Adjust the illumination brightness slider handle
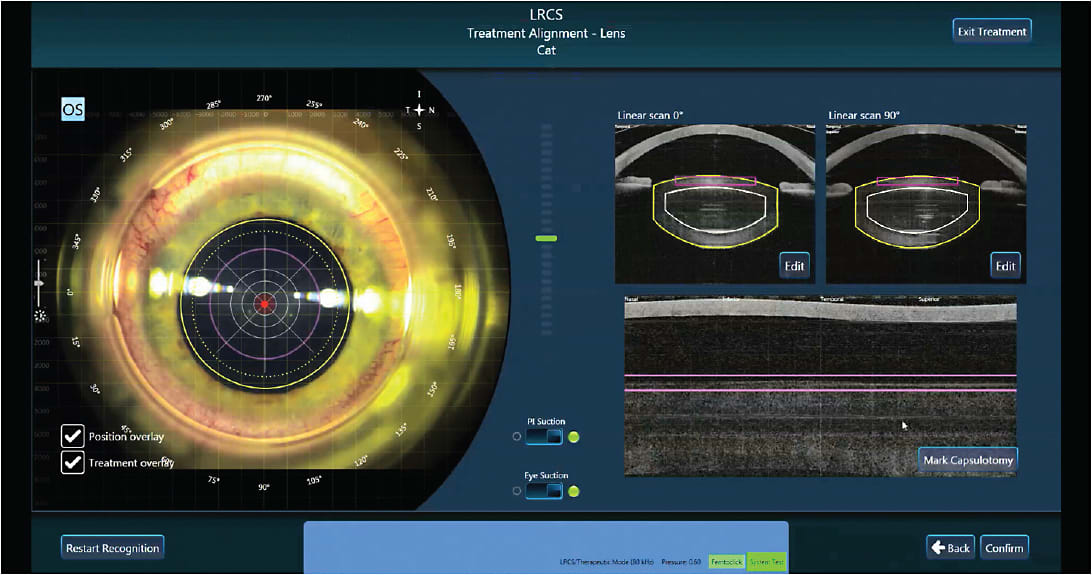This screenshot has height=575, width=1092. tap(40, 283)
